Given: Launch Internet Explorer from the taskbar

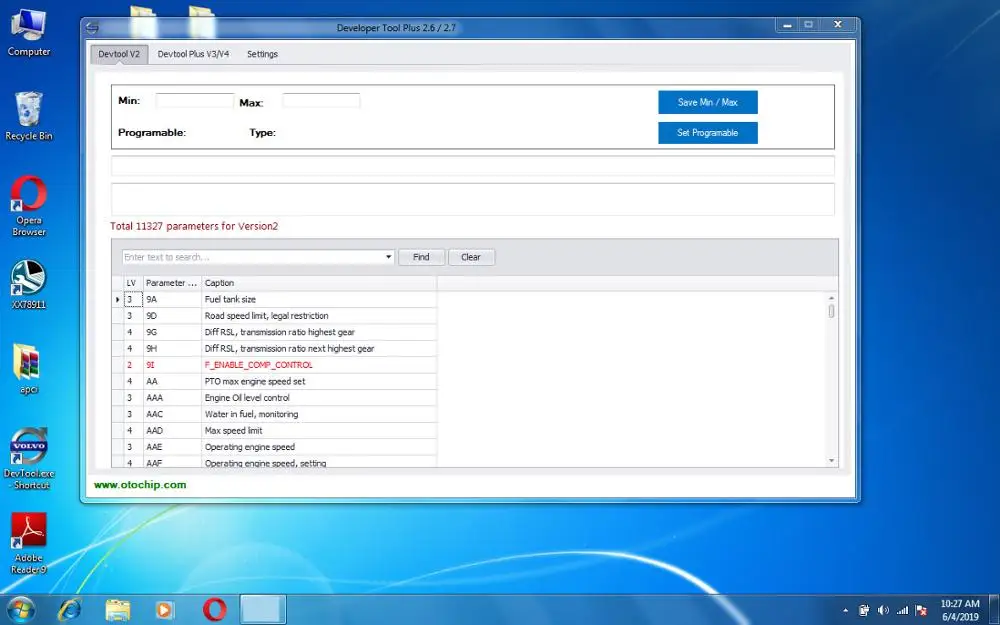Looking at the screenshot, I should point(70,610).
